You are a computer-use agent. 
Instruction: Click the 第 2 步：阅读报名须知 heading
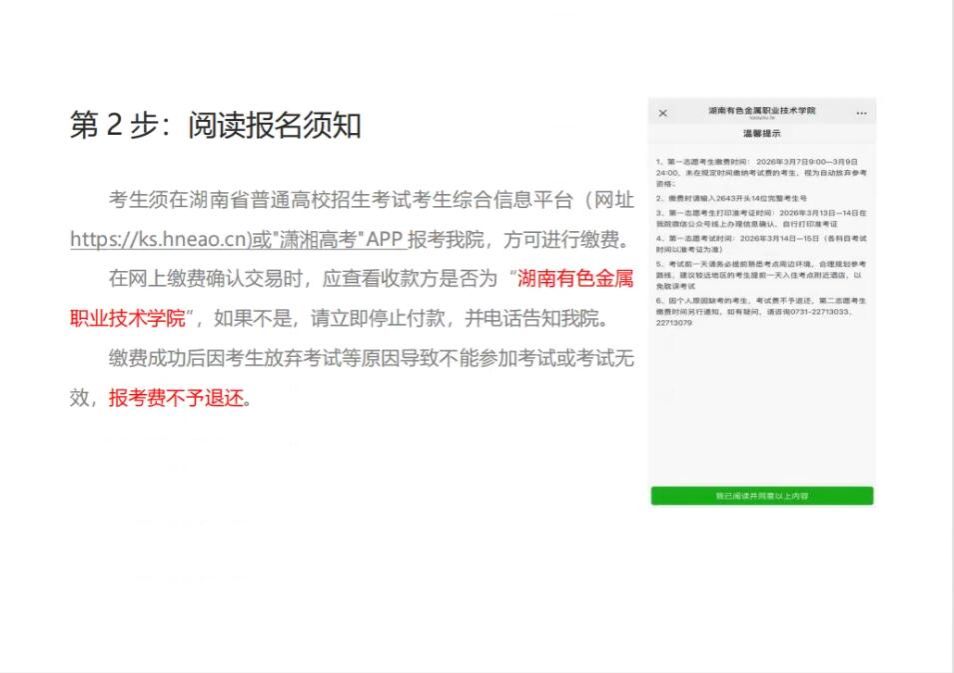pos(215,126)
